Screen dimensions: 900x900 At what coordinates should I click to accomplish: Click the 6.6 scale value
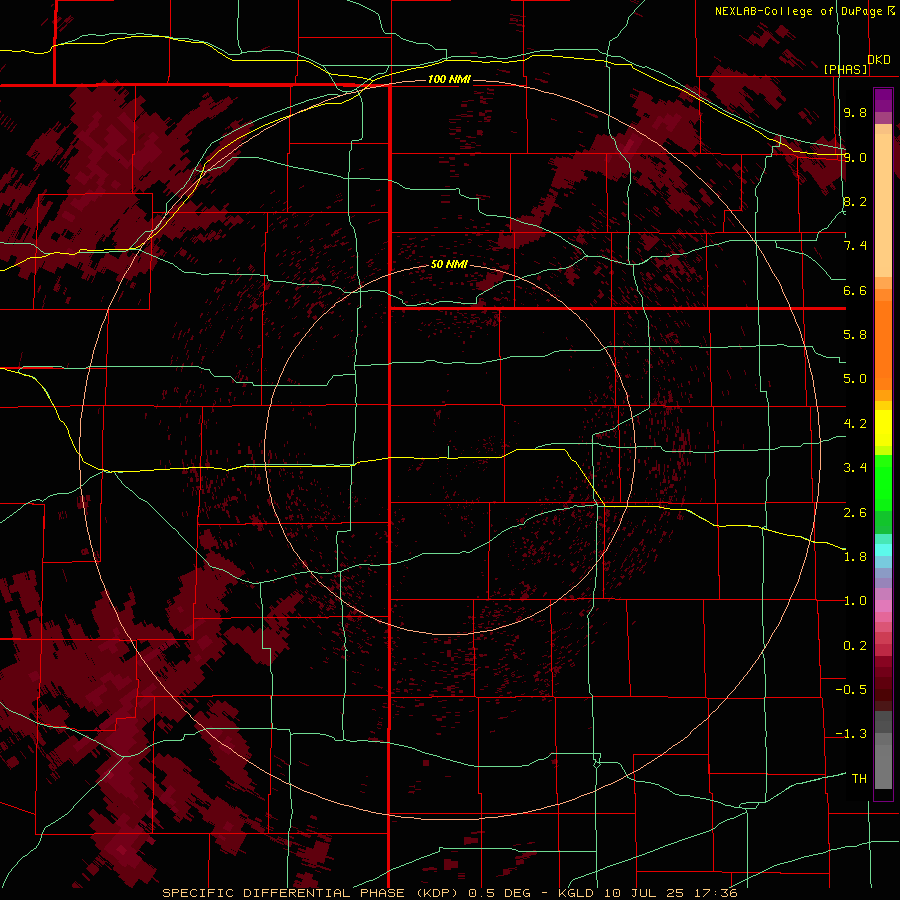point(855,290)
